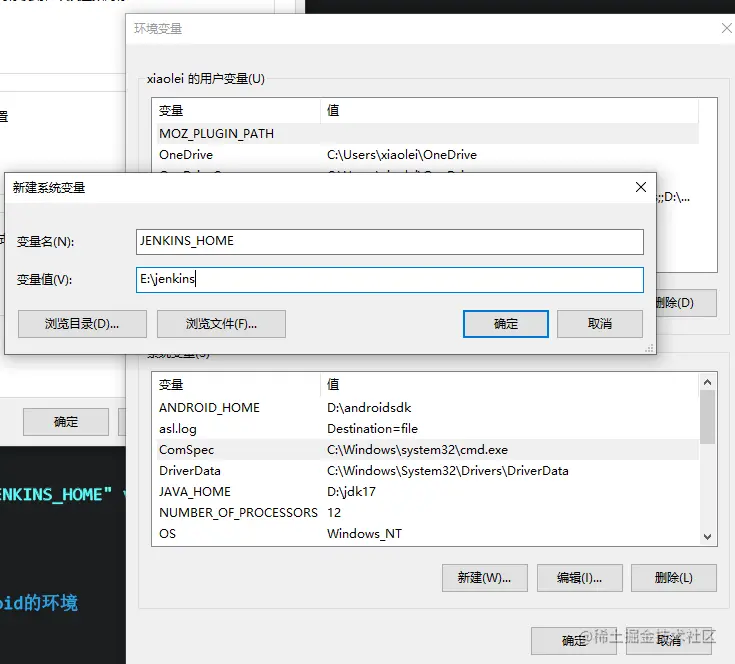Click the 浏览文件(F)... button
The image size is (735, 664).
pyautogui.click(x=221, y=323)
